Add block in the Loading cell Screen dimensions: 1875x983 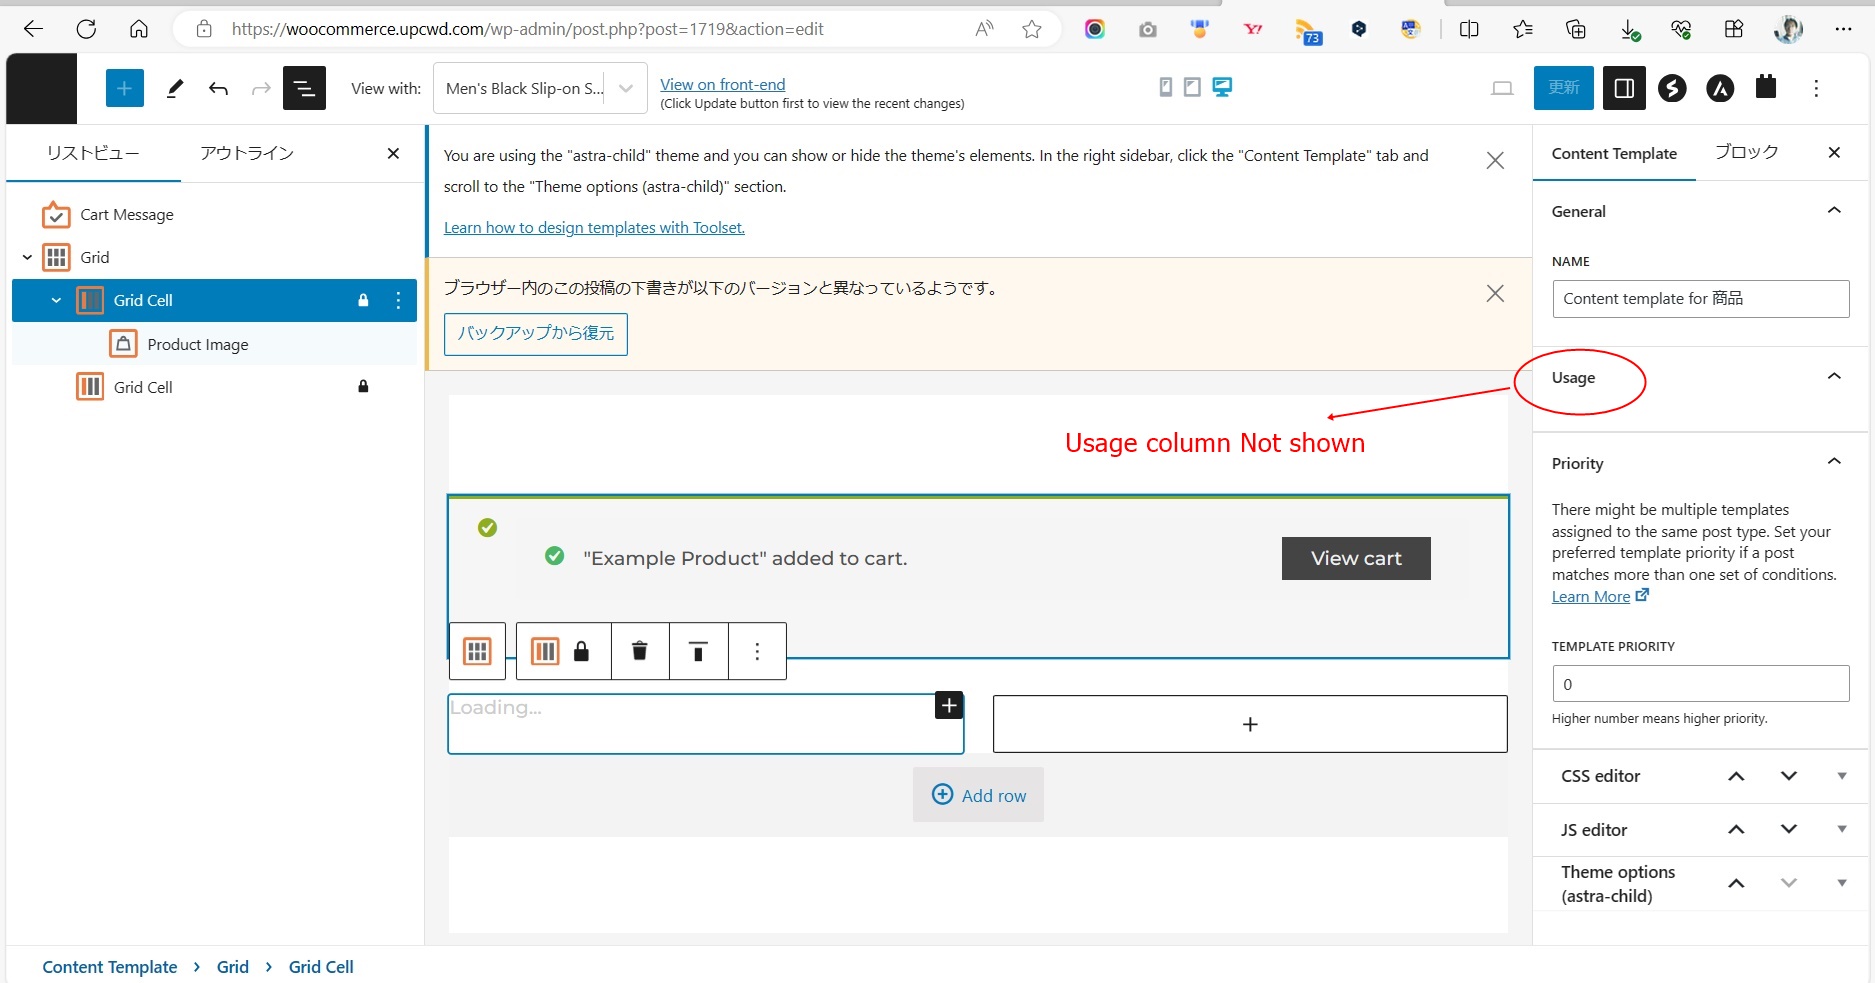[x=949, y=705]
